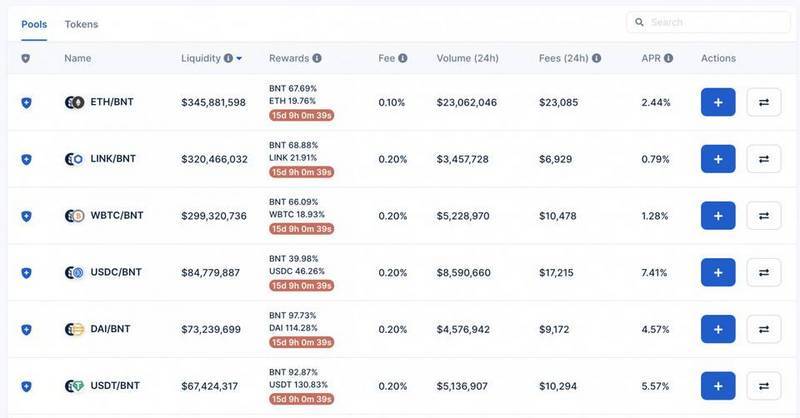Select the Pools tab
Screen dimensions: 800x418
pyautogui.click(x=35, y=24)
